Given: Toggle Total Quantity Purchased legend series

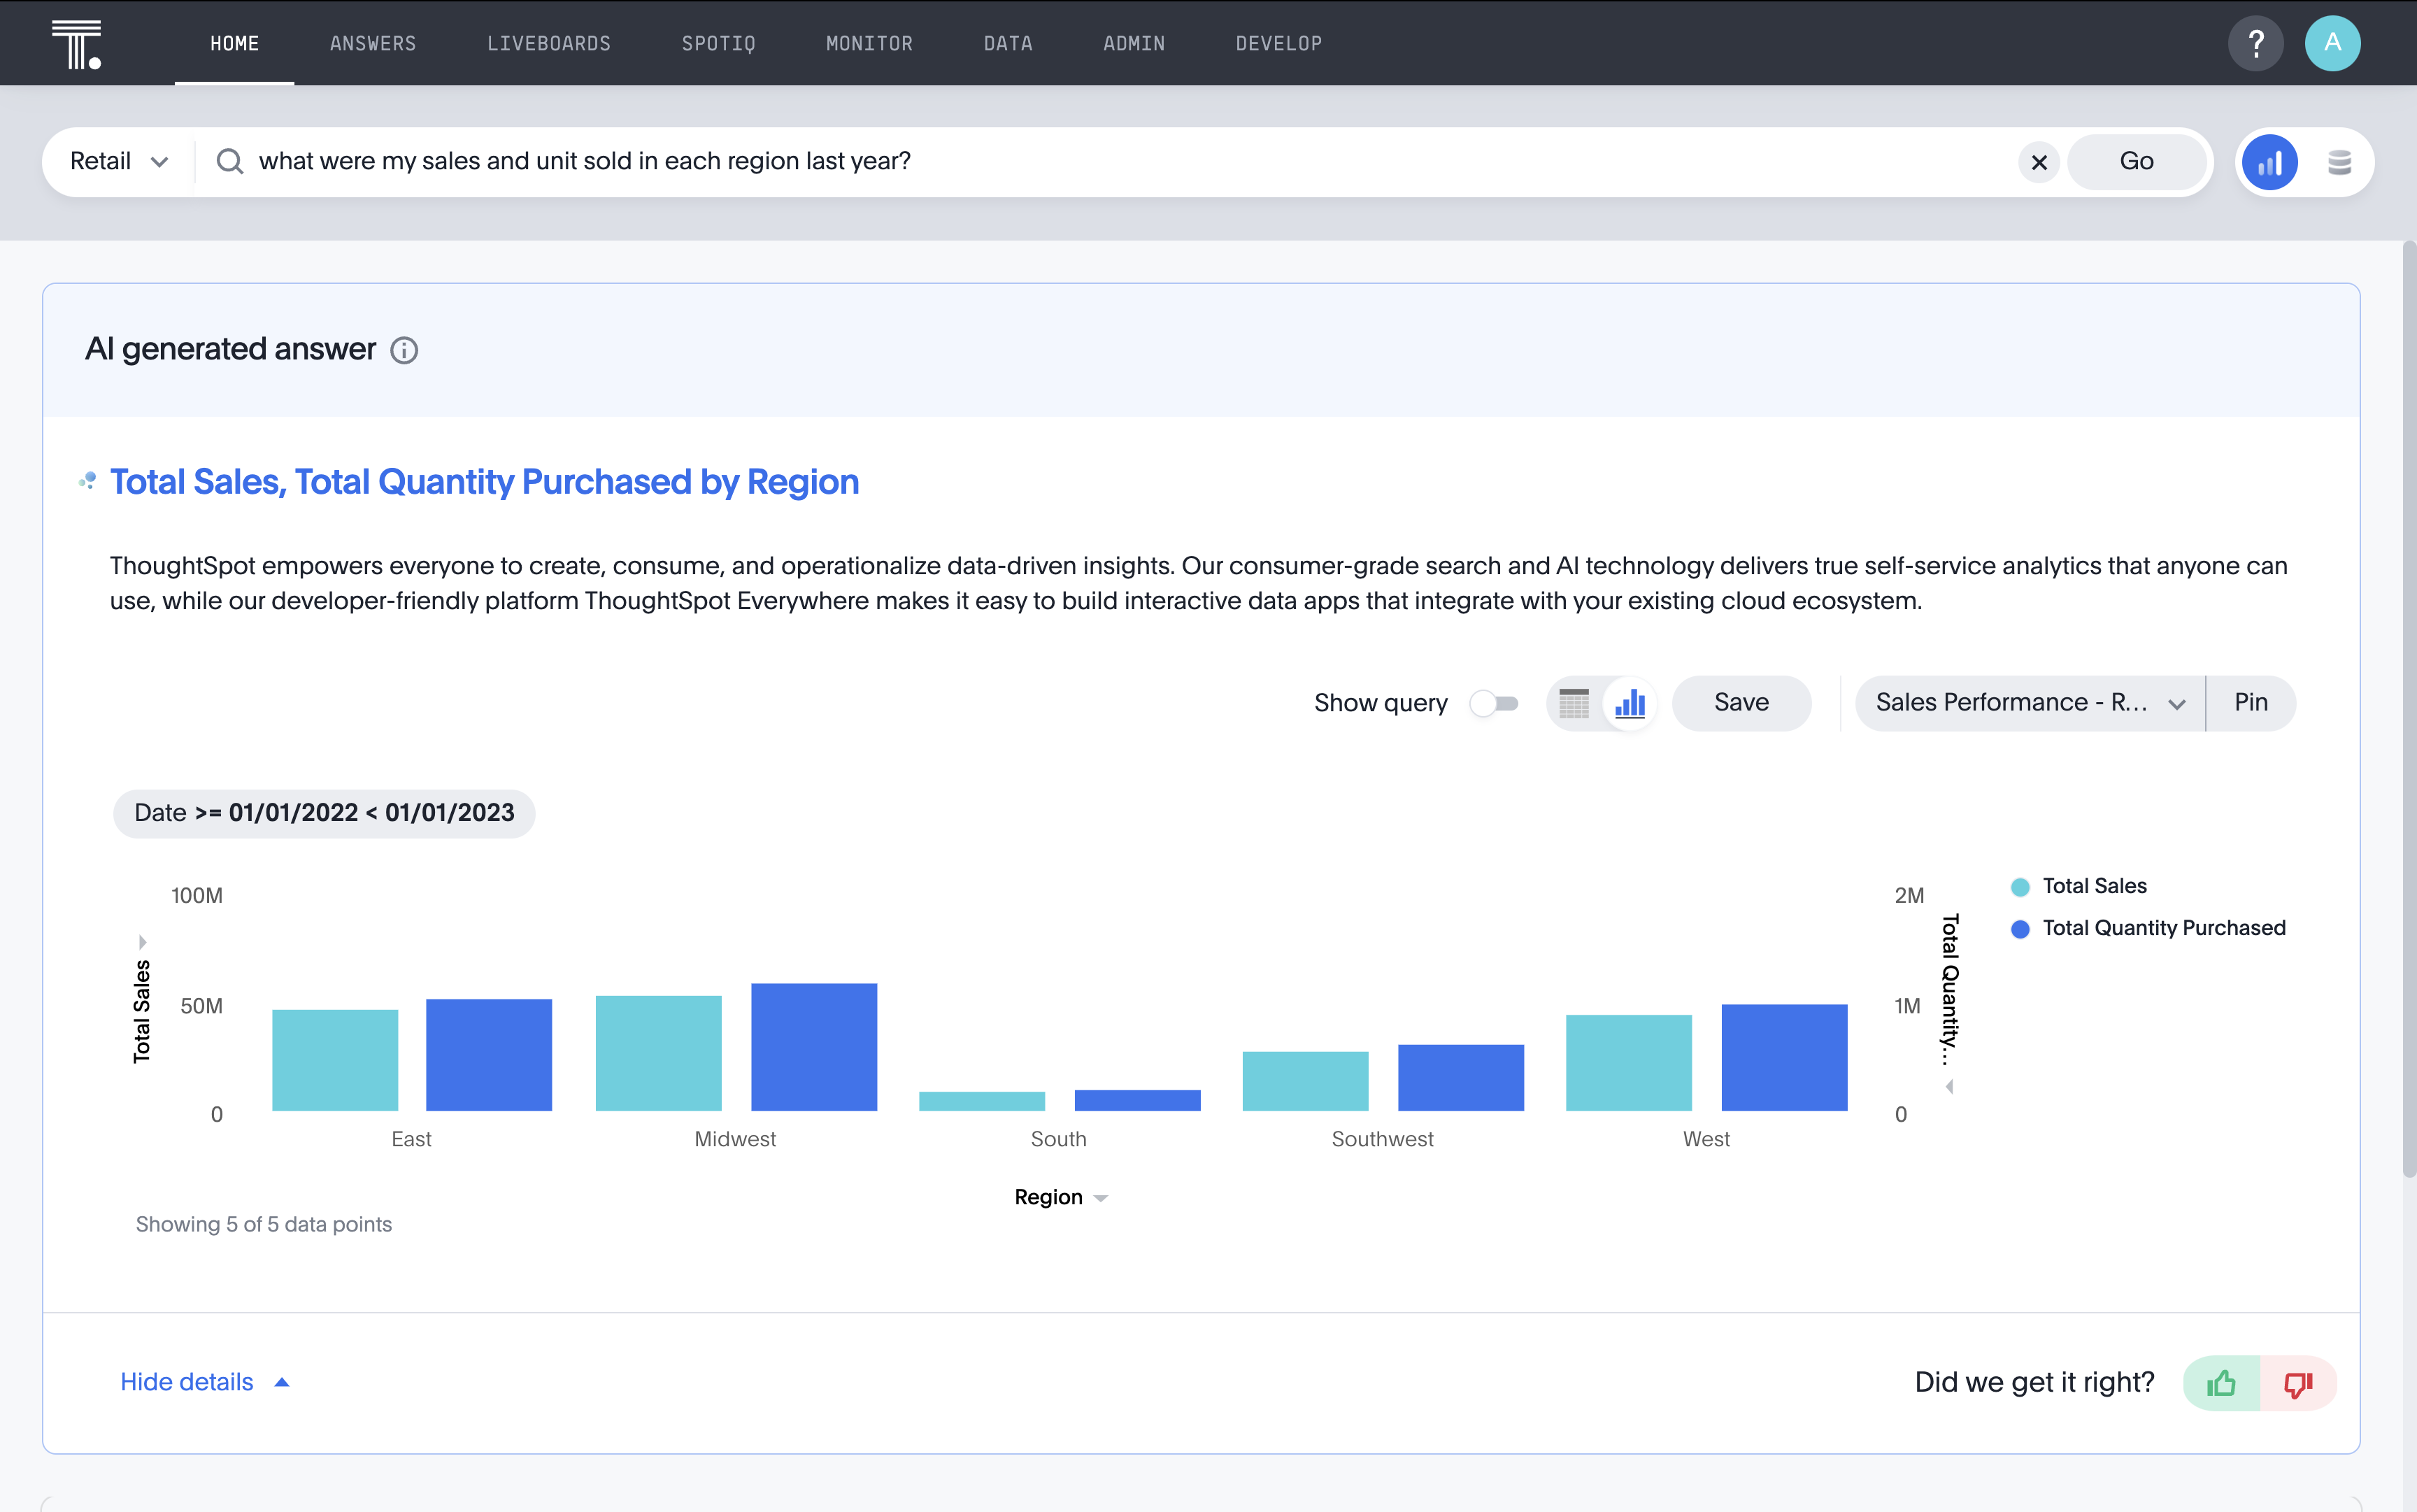Looking at the screenshot, I should (2148, 928).
